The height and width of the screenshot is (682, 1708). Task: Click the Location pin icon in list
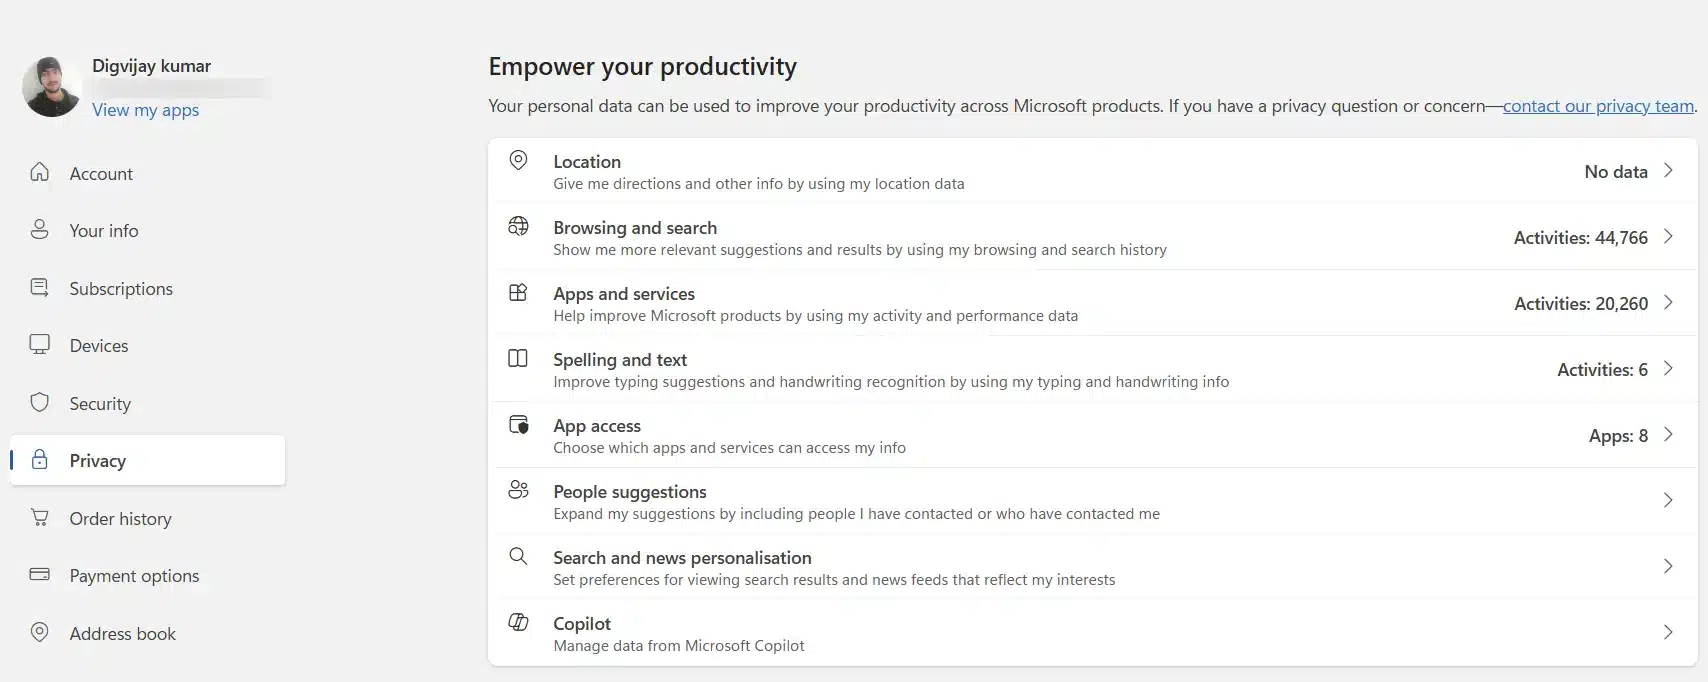click(518, 160)
